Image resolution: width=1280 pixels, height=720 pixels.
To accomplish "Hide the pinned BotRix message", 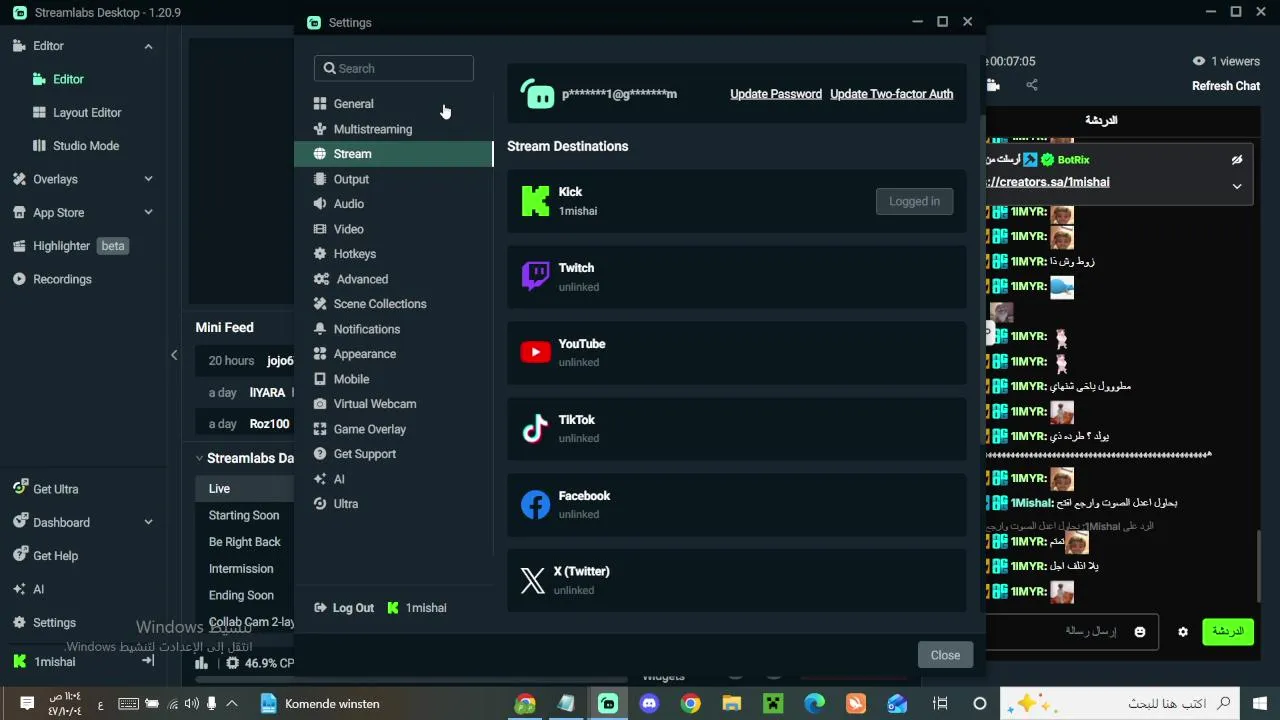I will (1237, 160).
